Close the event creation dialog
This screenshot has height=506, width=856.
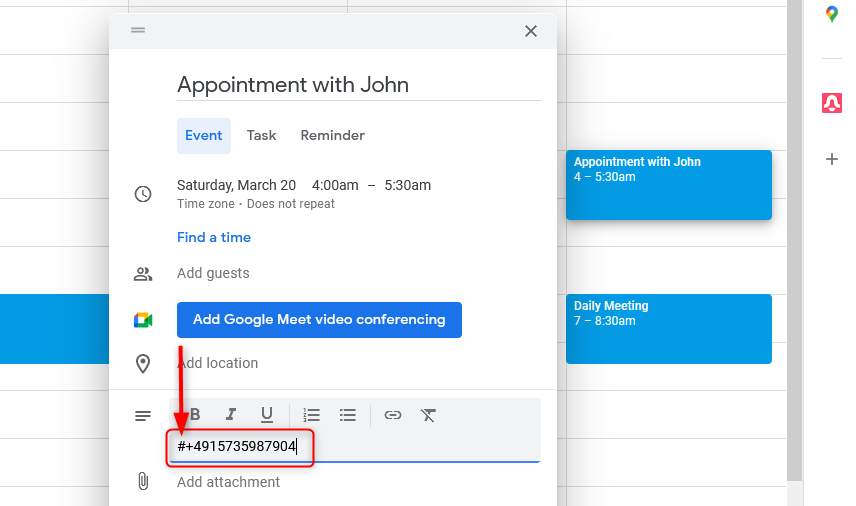(x=531, y=31)
